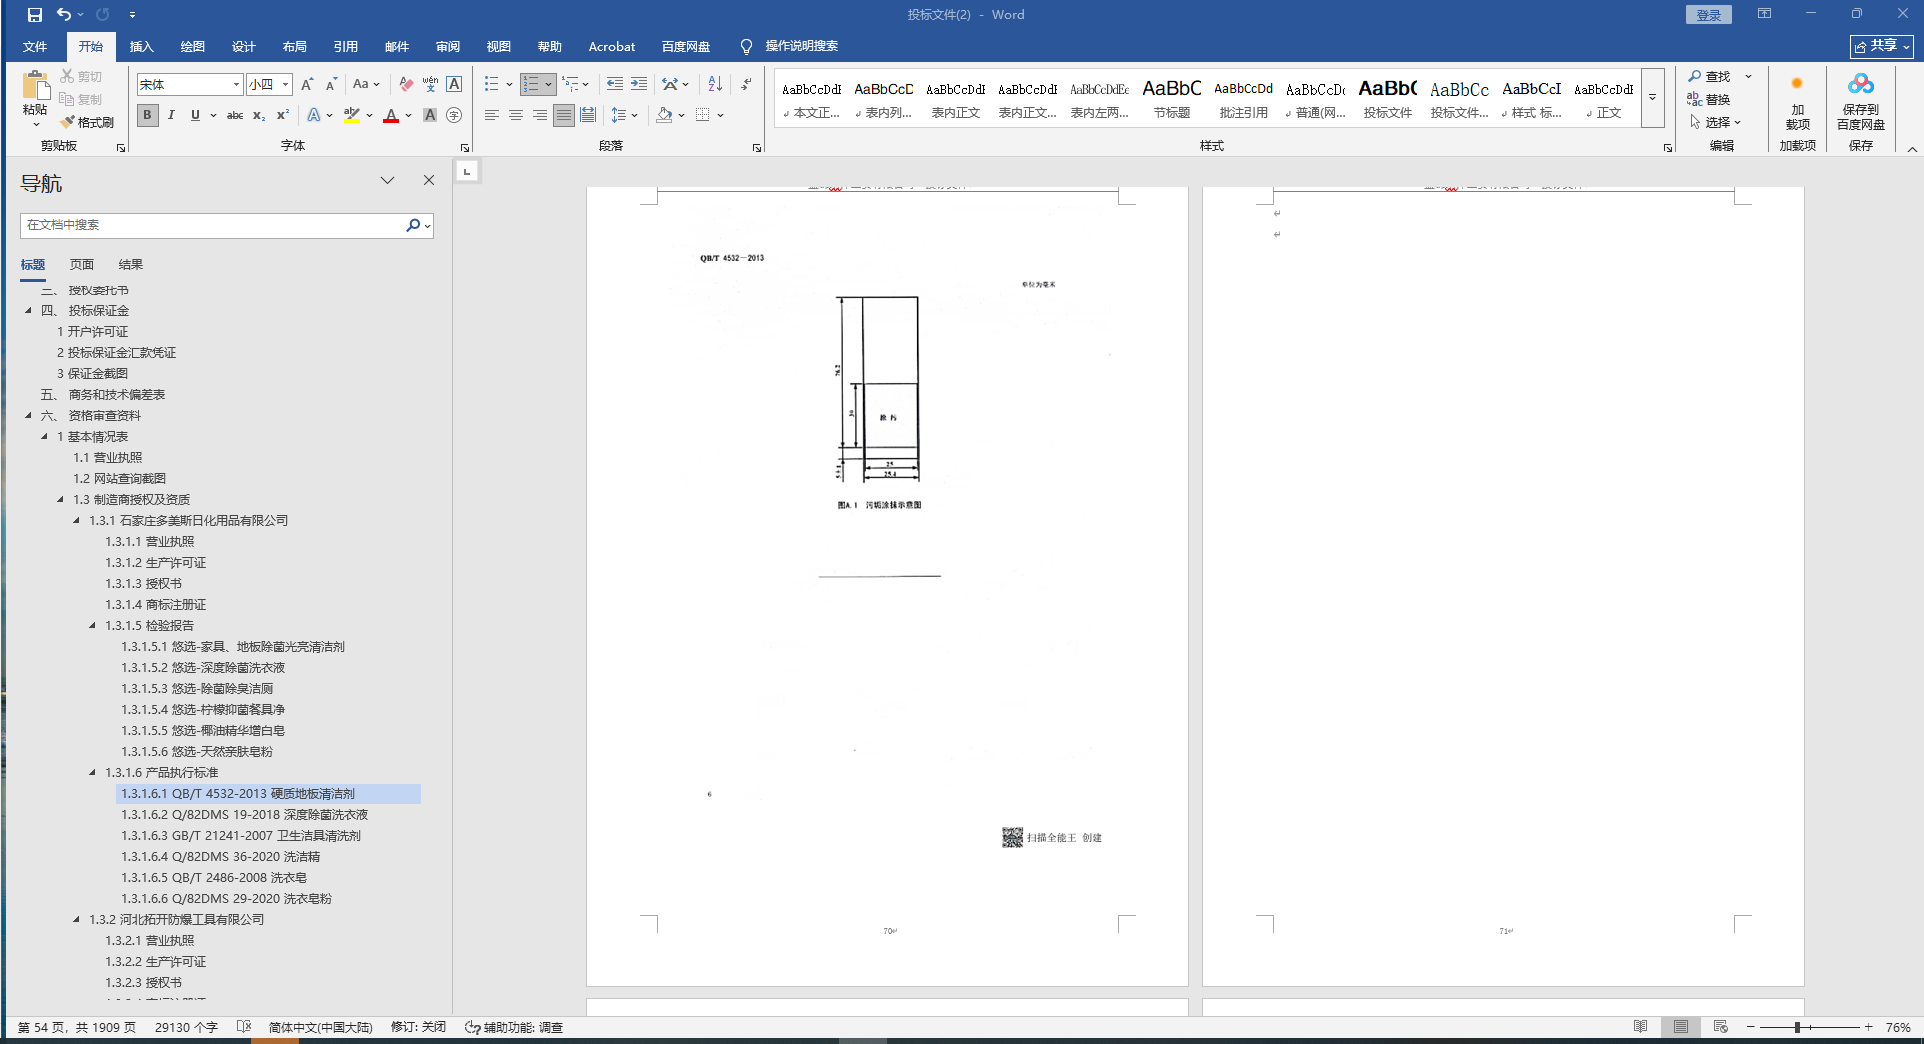Viewport: 1924px width, 1044px height.
Task: Toggle italic formatting
Action: 171,115
